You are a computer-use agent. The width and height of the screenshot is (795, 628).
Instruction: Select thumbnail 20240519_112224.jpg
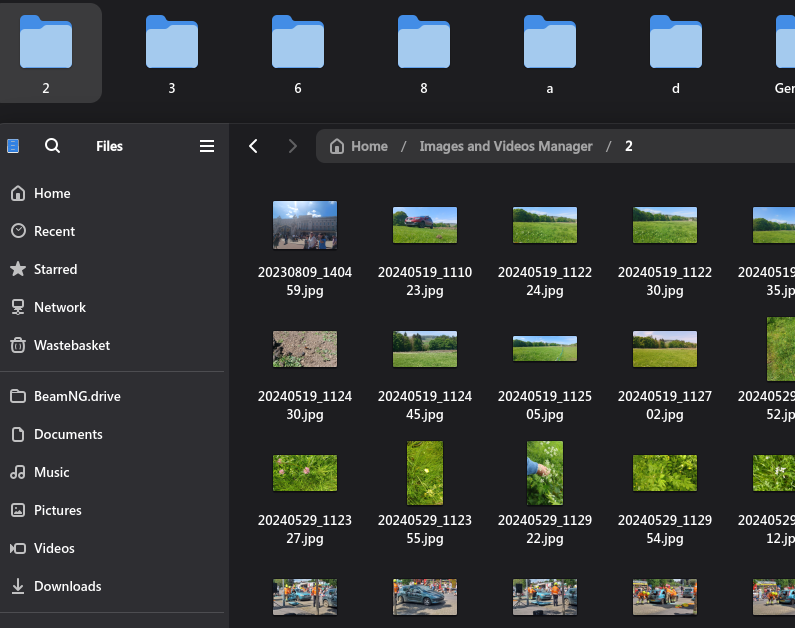[x=545, y=225]
